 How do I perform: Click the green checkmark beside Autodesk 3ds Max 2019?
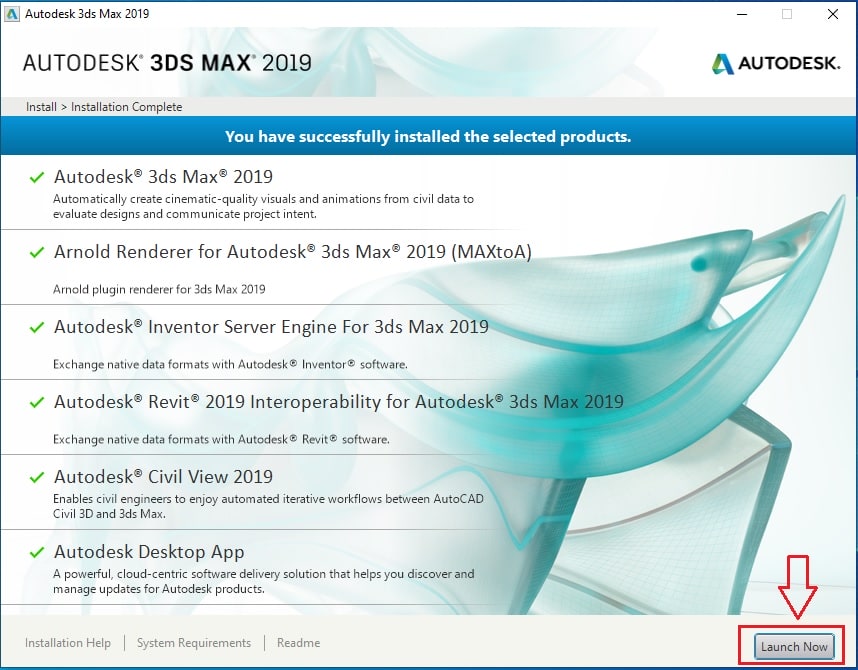[x=37, y=177]
